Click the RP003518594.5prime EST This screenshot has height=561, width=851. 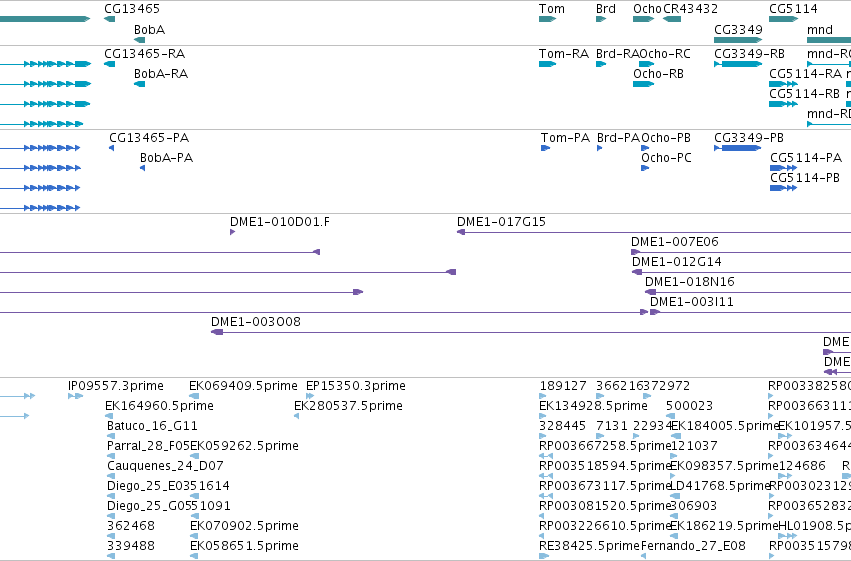pyautogui.click(x=545, y=476)
